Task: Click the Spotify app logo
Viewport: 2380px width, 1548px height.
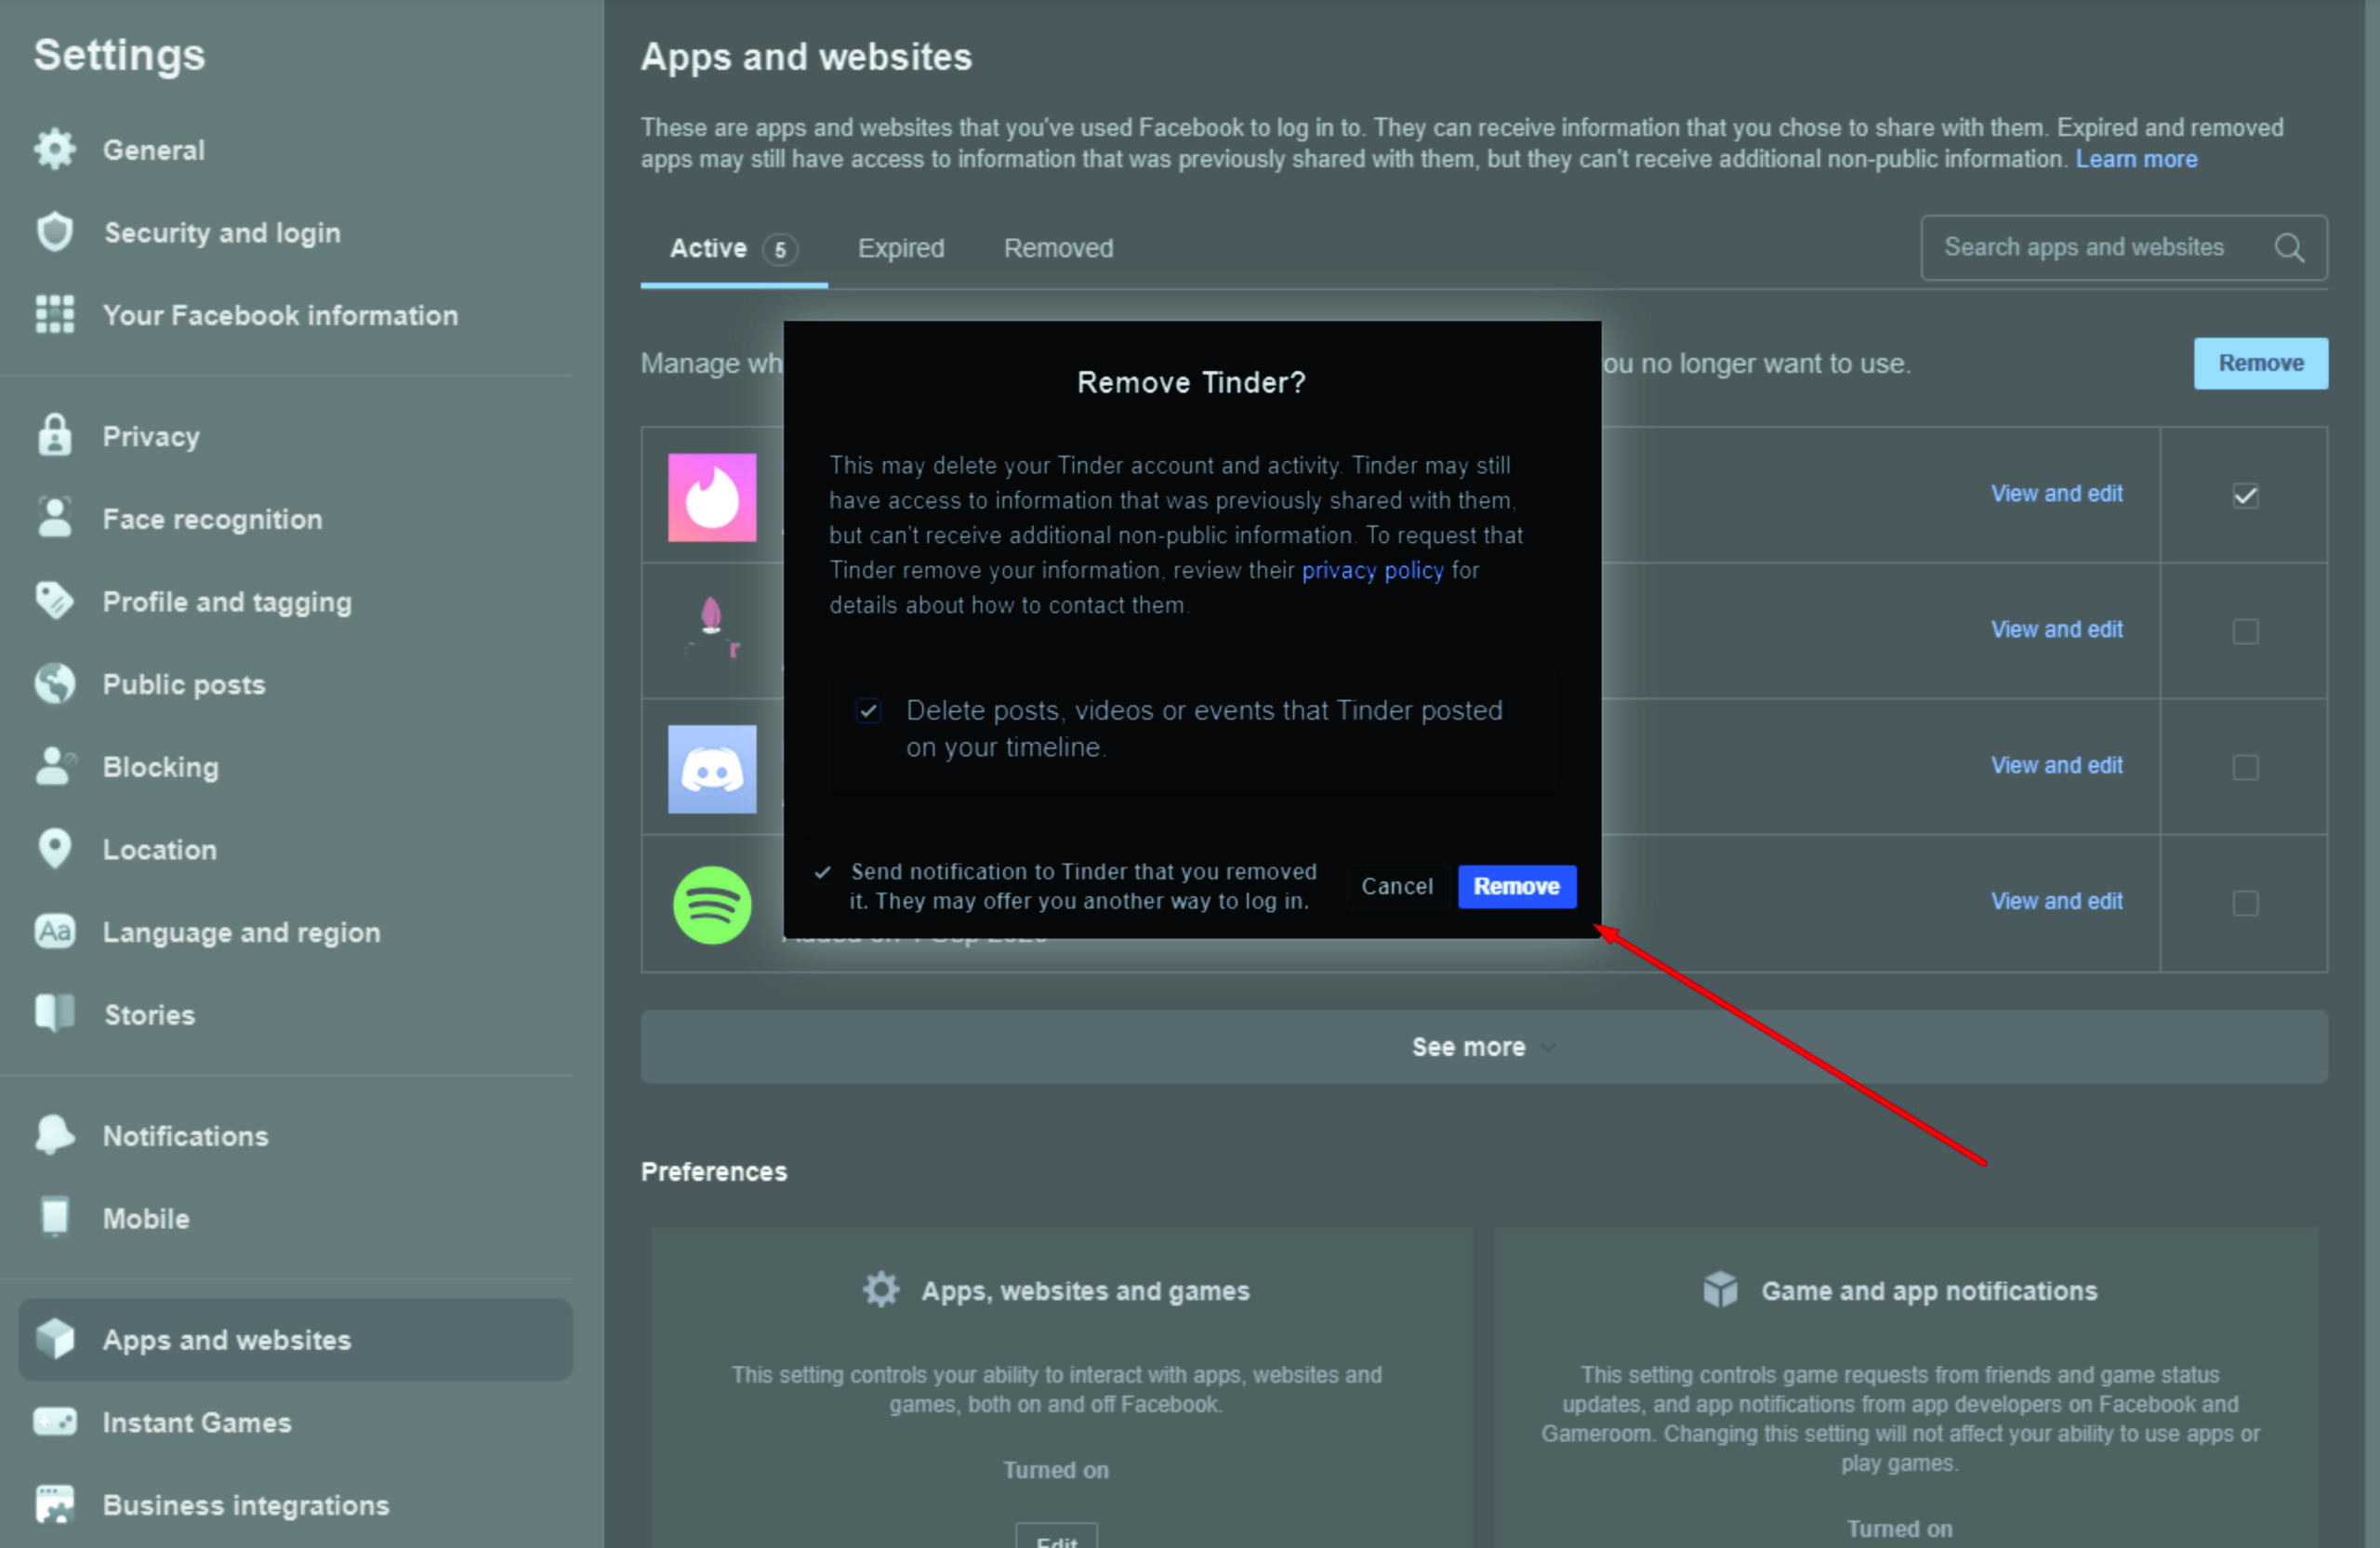Action: click(712, 905)
